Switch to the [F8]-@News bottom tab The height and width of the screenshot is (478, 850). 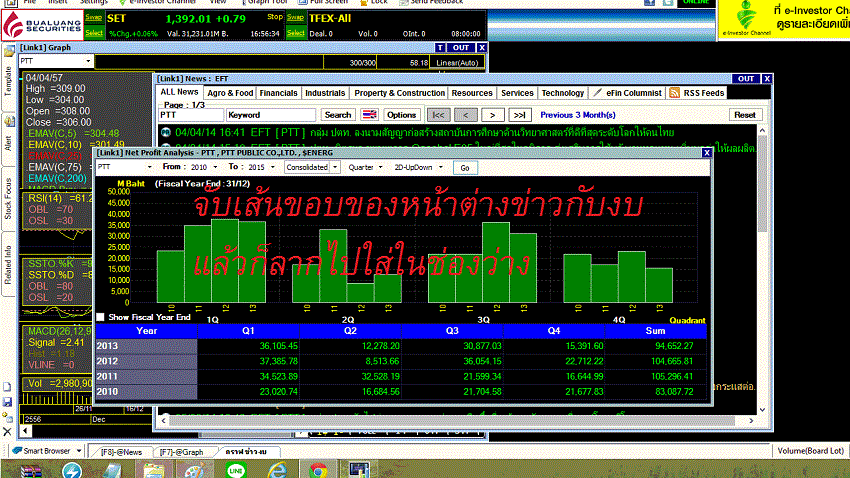121,452
